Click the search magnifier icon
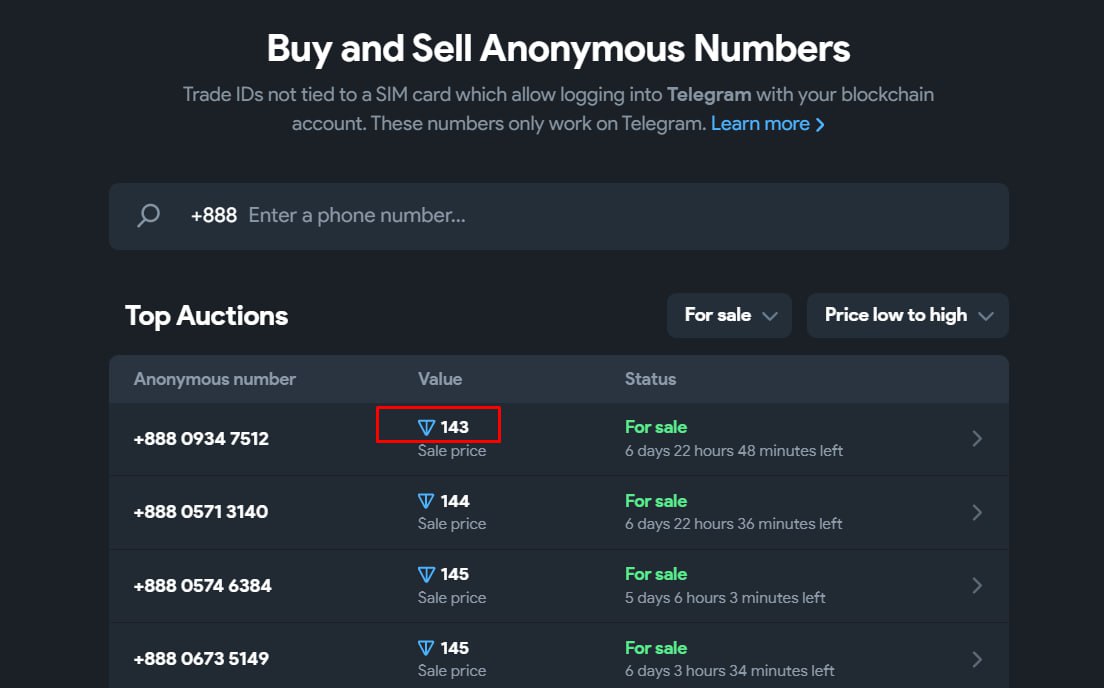This screenshot has width=1104, height=688. (x=148, y=216)
